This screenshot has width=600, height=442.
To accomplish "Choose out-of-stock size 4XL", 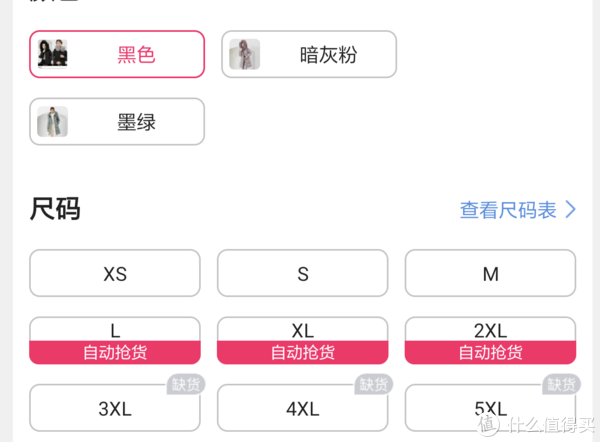I will [x=303, y=408].
